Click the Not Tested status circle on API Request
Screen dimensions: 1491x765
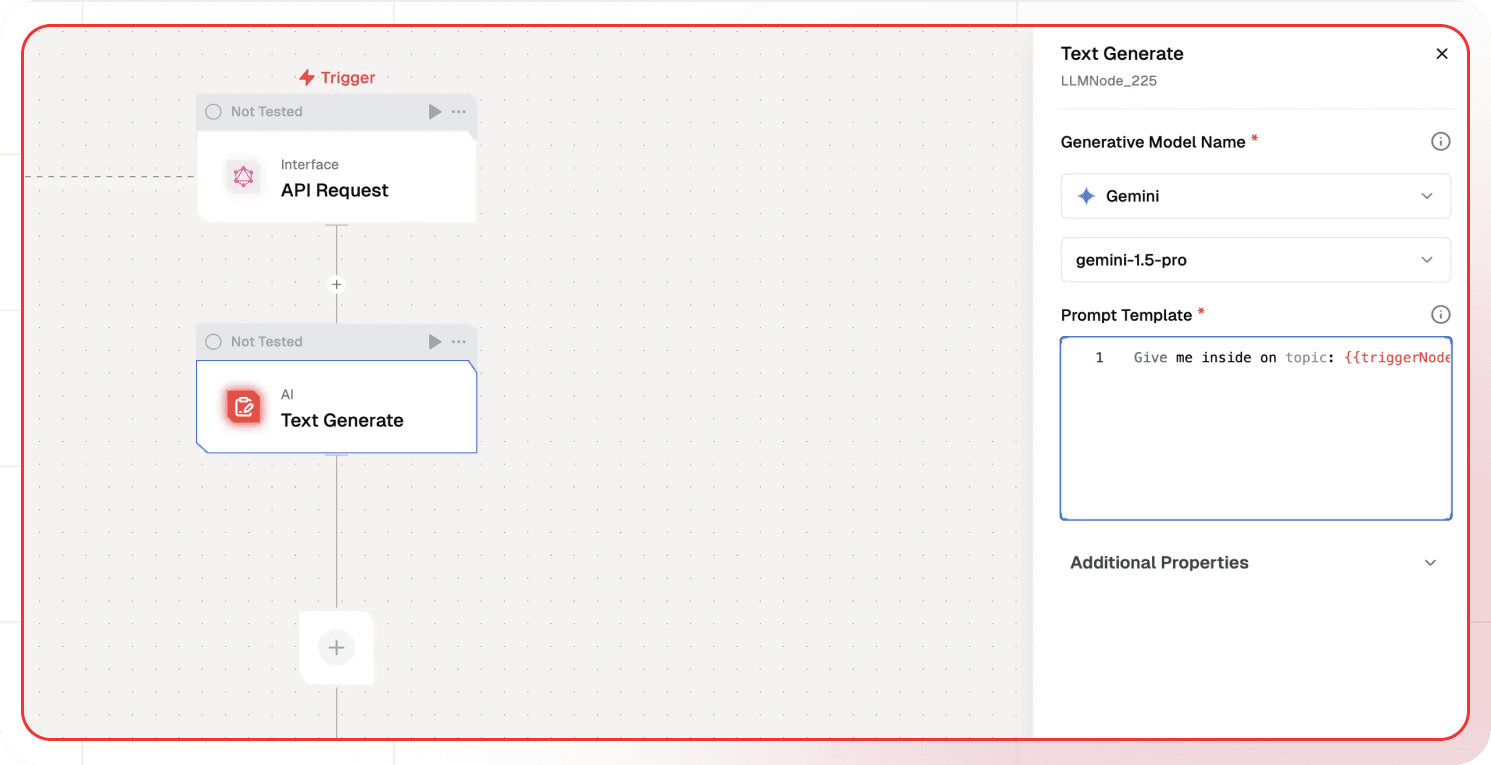[x=213, y=112]
